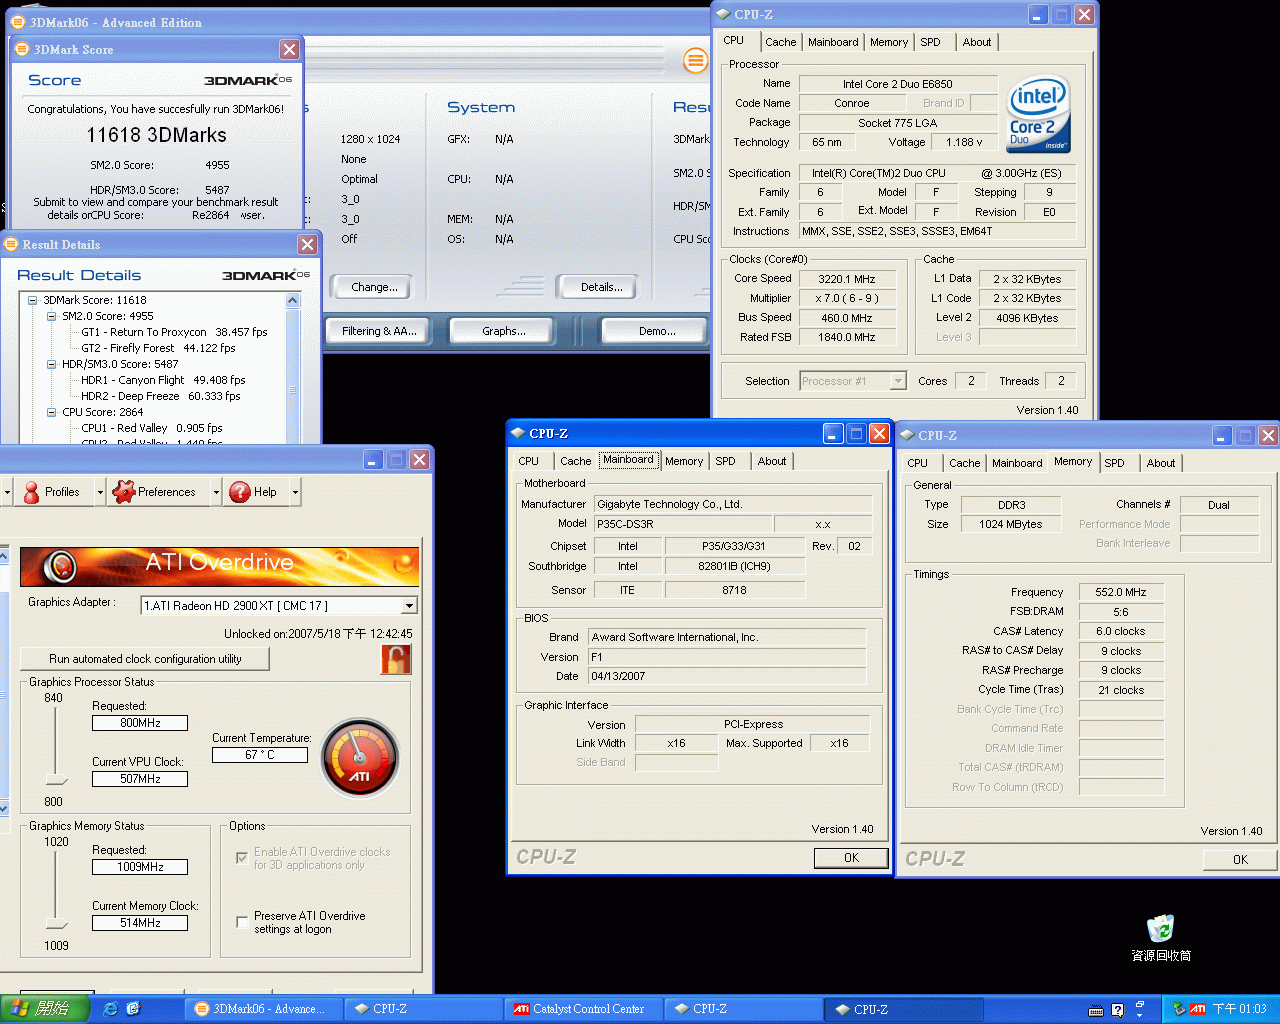Viewport: 1280px width, 1024px height.
Task: Collapse the 3DMark Score: 11618 tree node
Action: click(x=32, y=300)
